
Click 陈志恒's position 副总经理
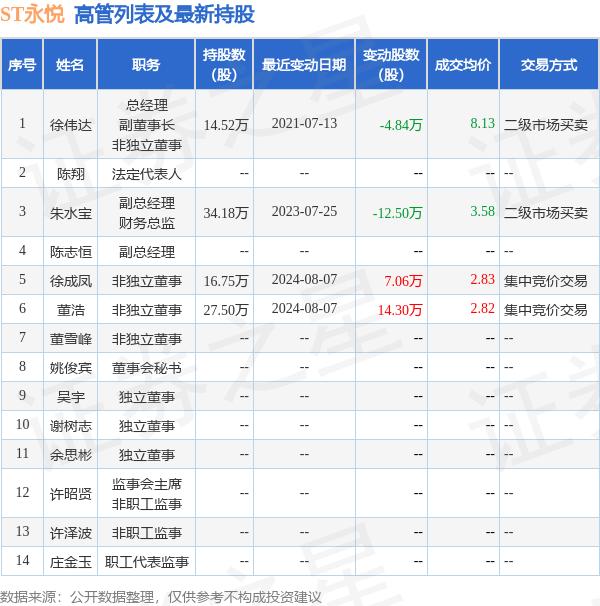[x=147, y=252]
